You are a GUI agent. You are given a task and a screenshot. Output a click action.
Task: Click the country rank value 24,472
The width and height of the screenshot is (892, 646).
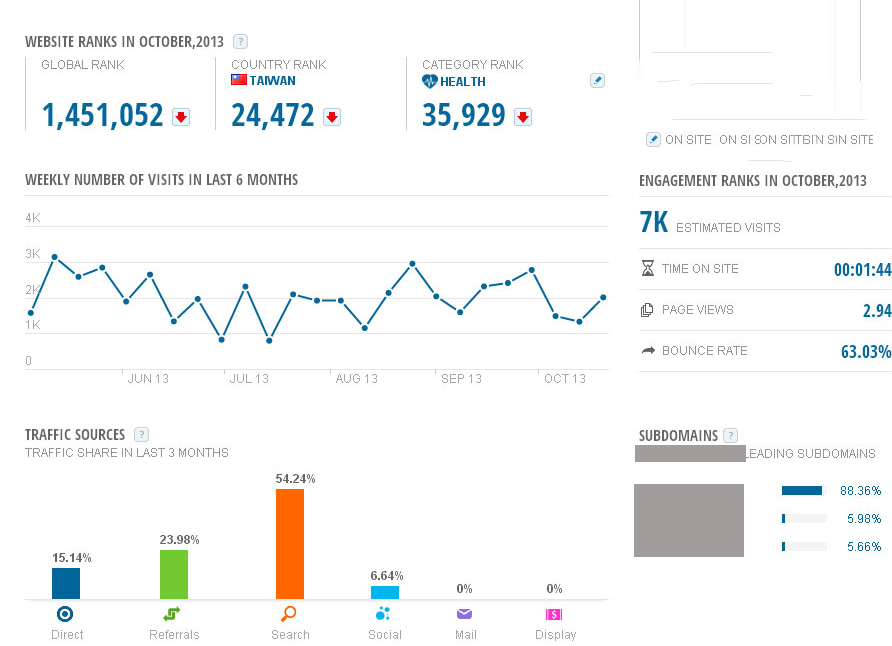(272, 115)
